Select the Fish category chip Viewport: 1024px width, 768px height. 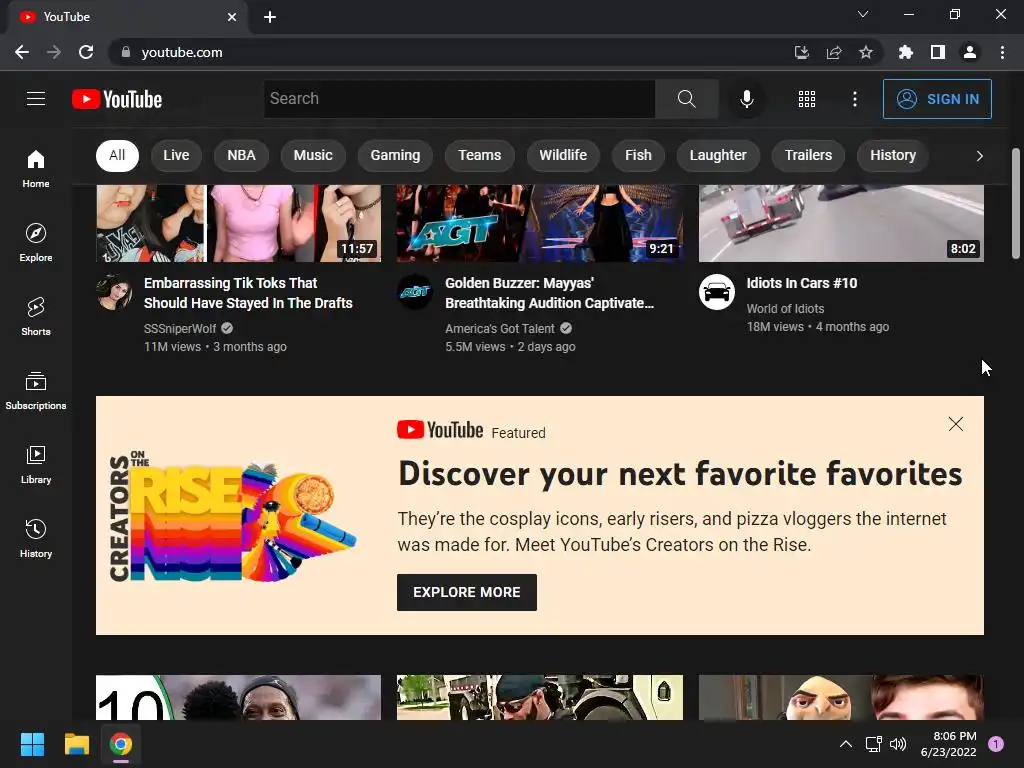tap(638, 155)
